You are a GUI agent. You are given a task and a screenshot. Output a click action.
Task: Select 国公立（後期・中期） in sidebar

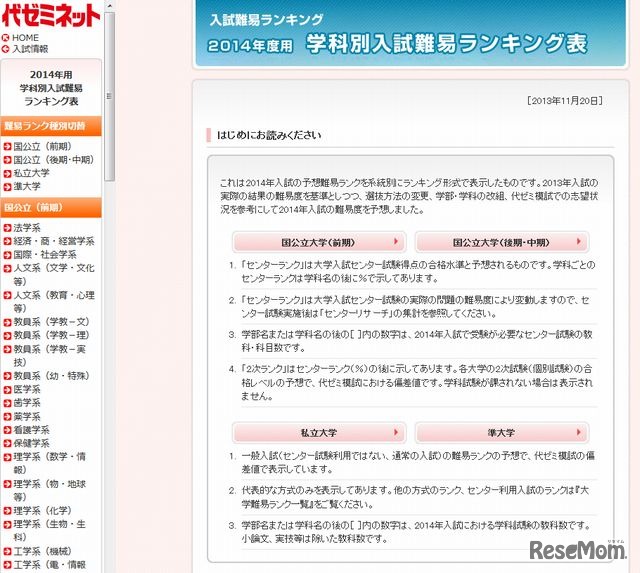coord(53,160)
